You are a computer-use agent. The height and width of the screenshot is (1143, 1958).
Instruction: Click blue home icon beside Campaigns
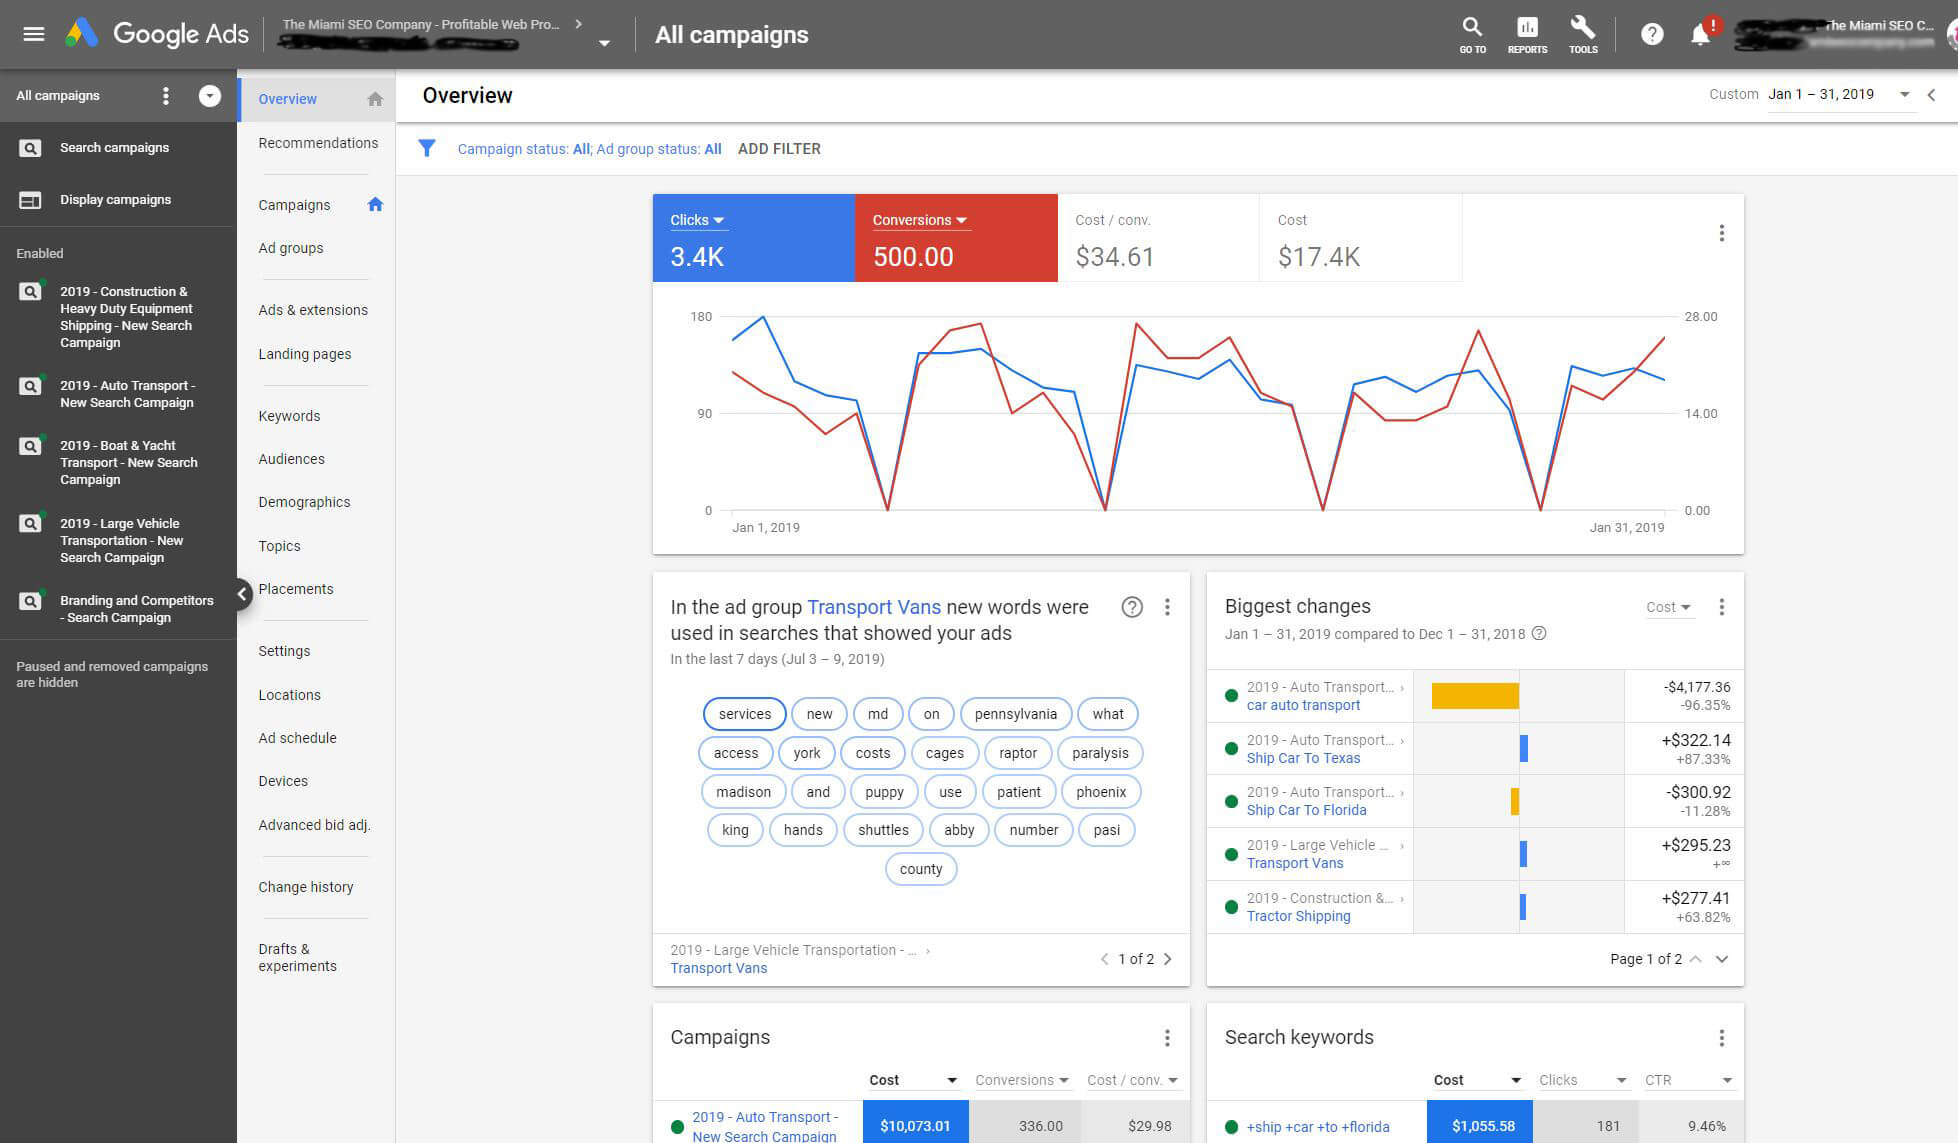[375, 205]
